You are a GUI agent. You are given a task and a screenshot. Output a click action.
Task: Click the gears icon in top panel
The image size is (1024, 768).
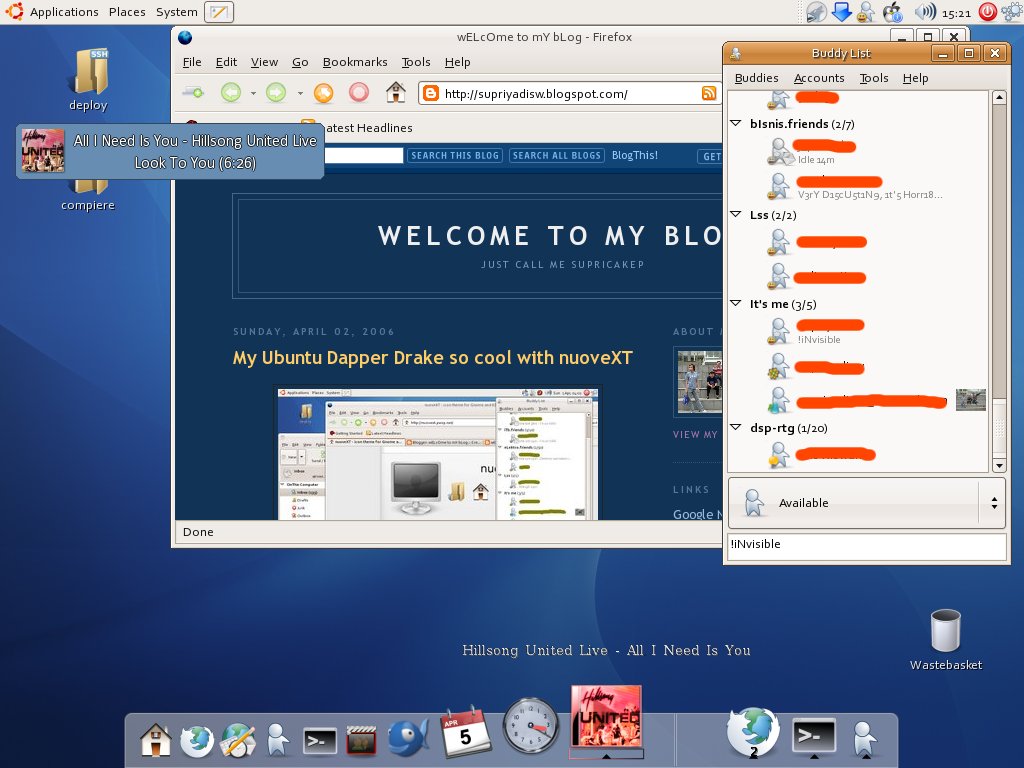(1012, 12)
